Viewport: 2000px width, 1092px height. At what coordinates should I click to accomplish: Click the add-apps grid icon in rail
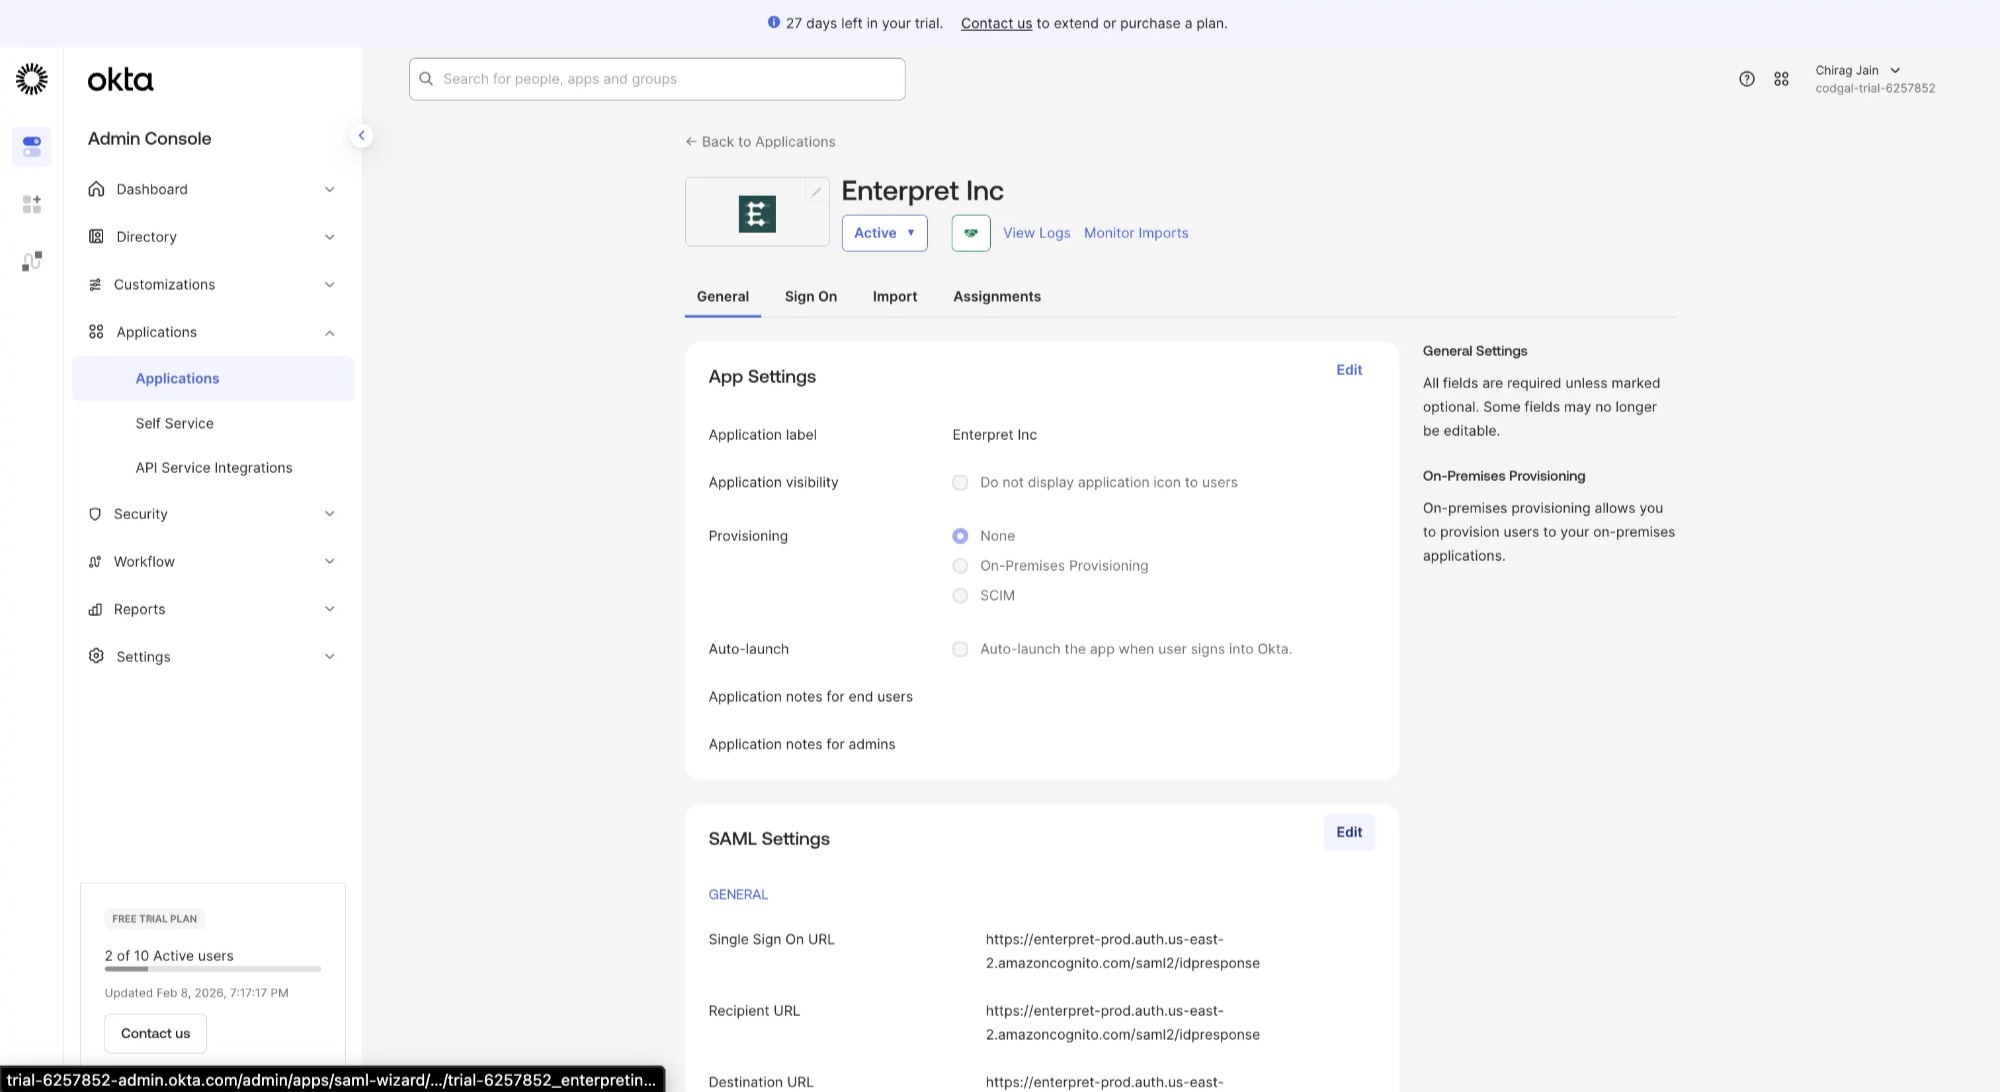pyautogui.click(x=32, y=204)
